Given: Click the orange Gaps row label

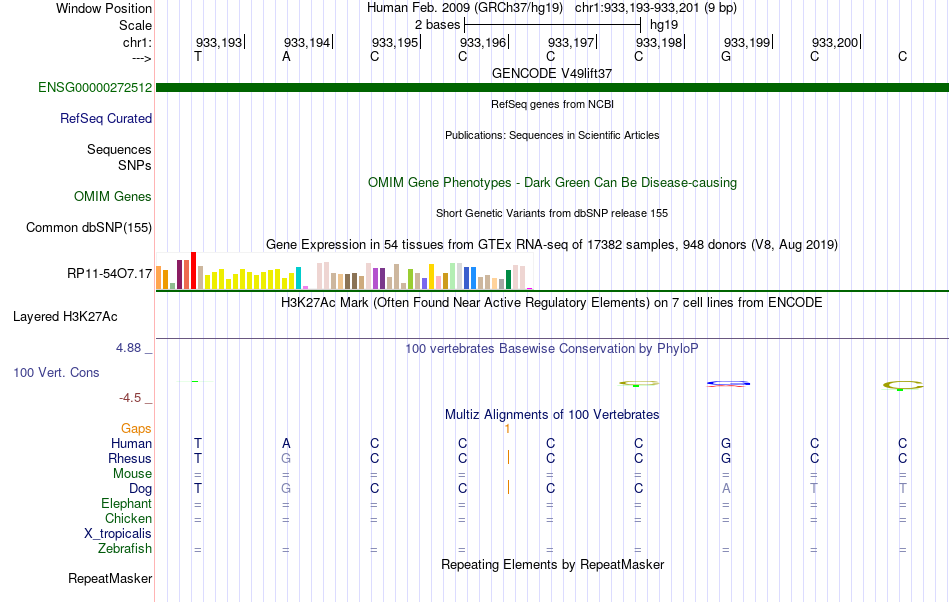Looking at the screenshot, I should point(136,428).
